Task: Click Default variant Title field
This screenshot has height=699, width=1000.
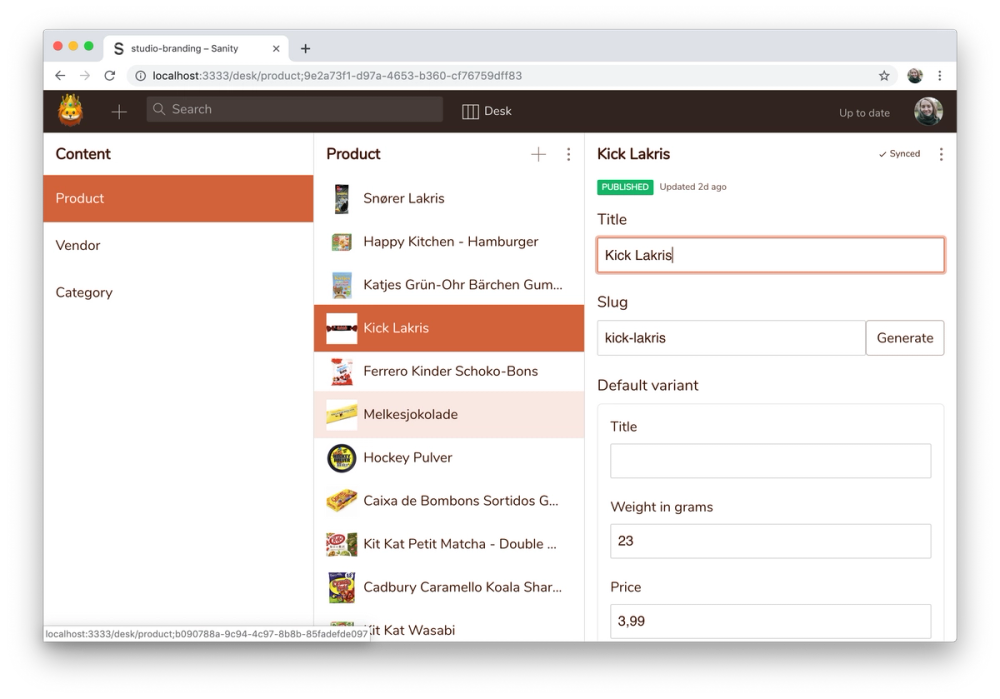Action: point(770,460)
